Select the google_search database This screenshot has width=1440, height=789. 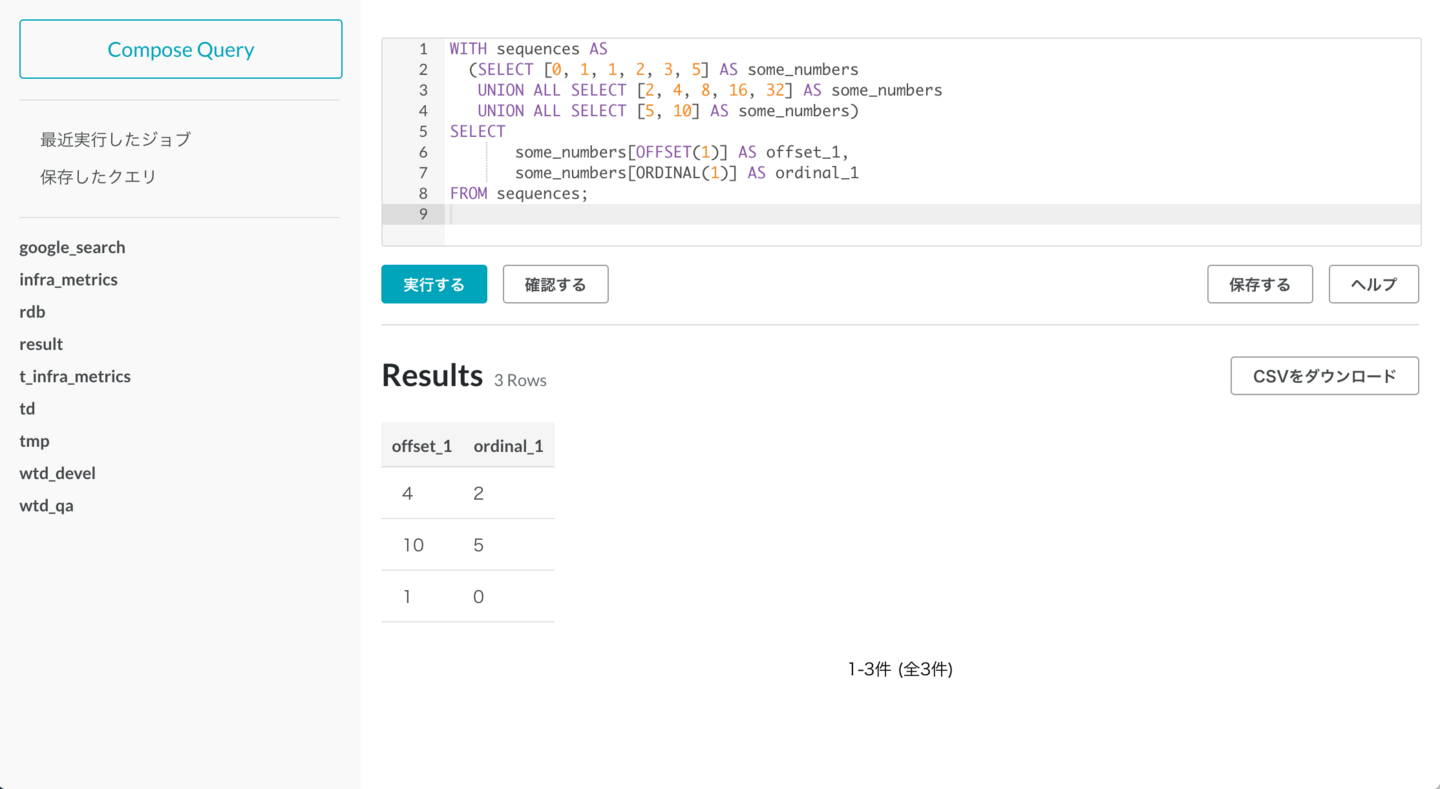72,247
